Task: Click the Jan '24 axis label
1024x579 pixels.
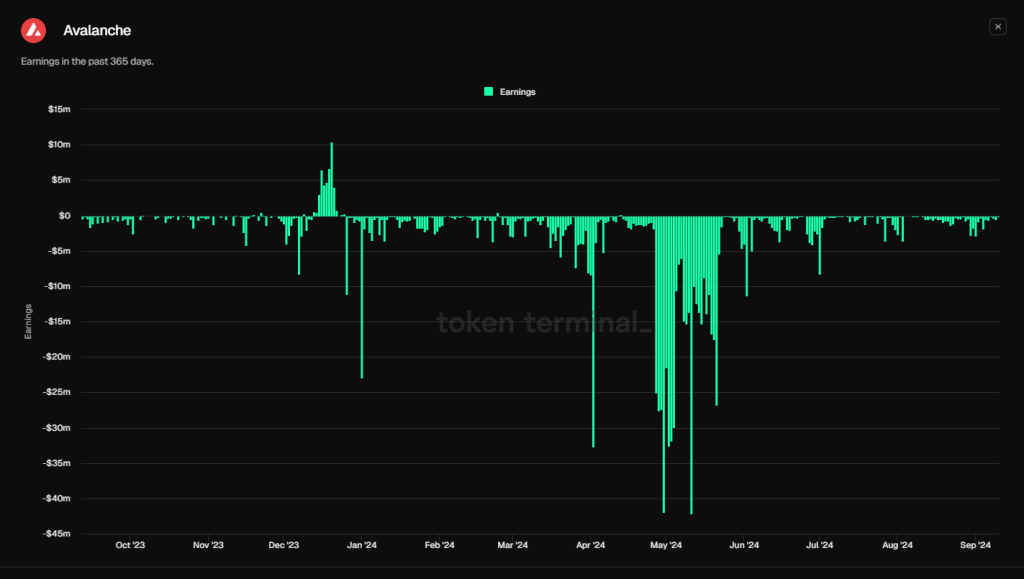Action: [x=362, y=545]
